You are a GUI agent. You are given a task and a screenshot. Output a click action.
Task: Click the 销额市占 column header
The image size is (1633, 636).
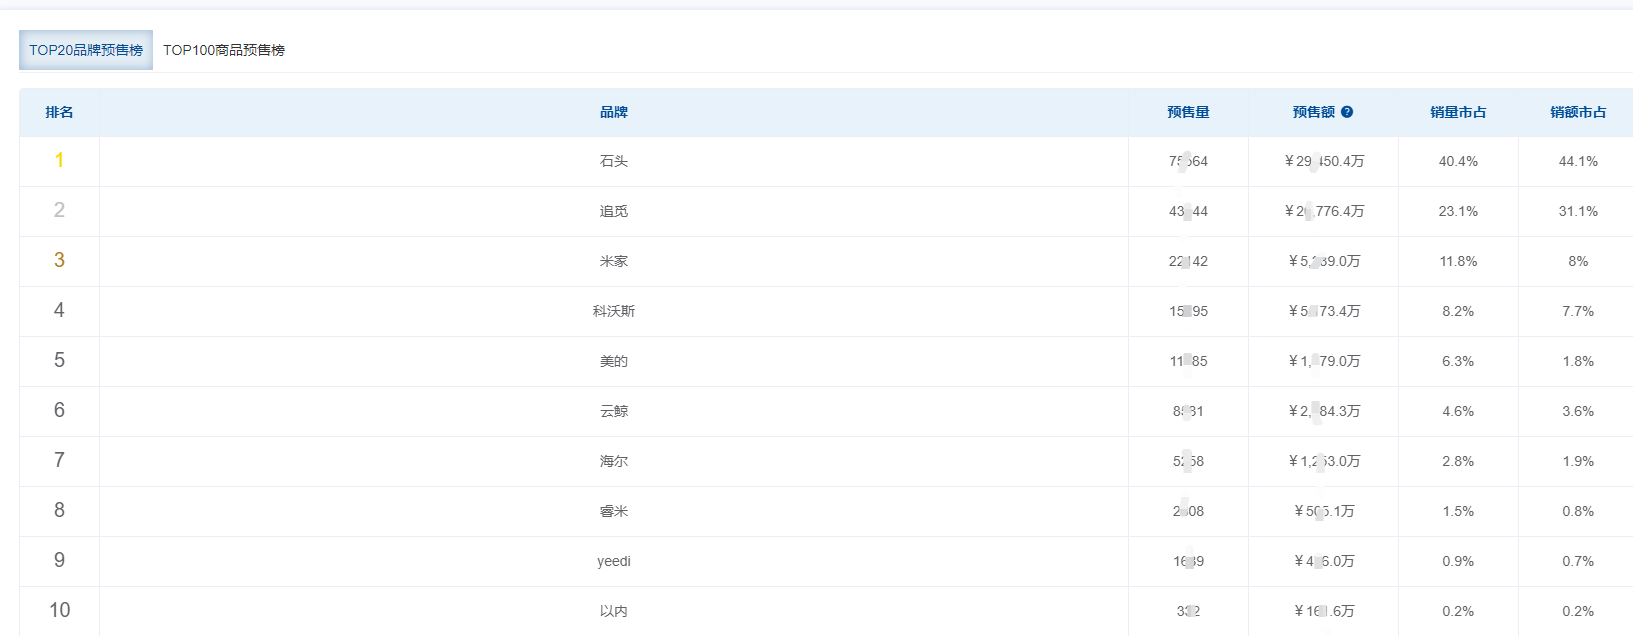tap(1578, 112)
